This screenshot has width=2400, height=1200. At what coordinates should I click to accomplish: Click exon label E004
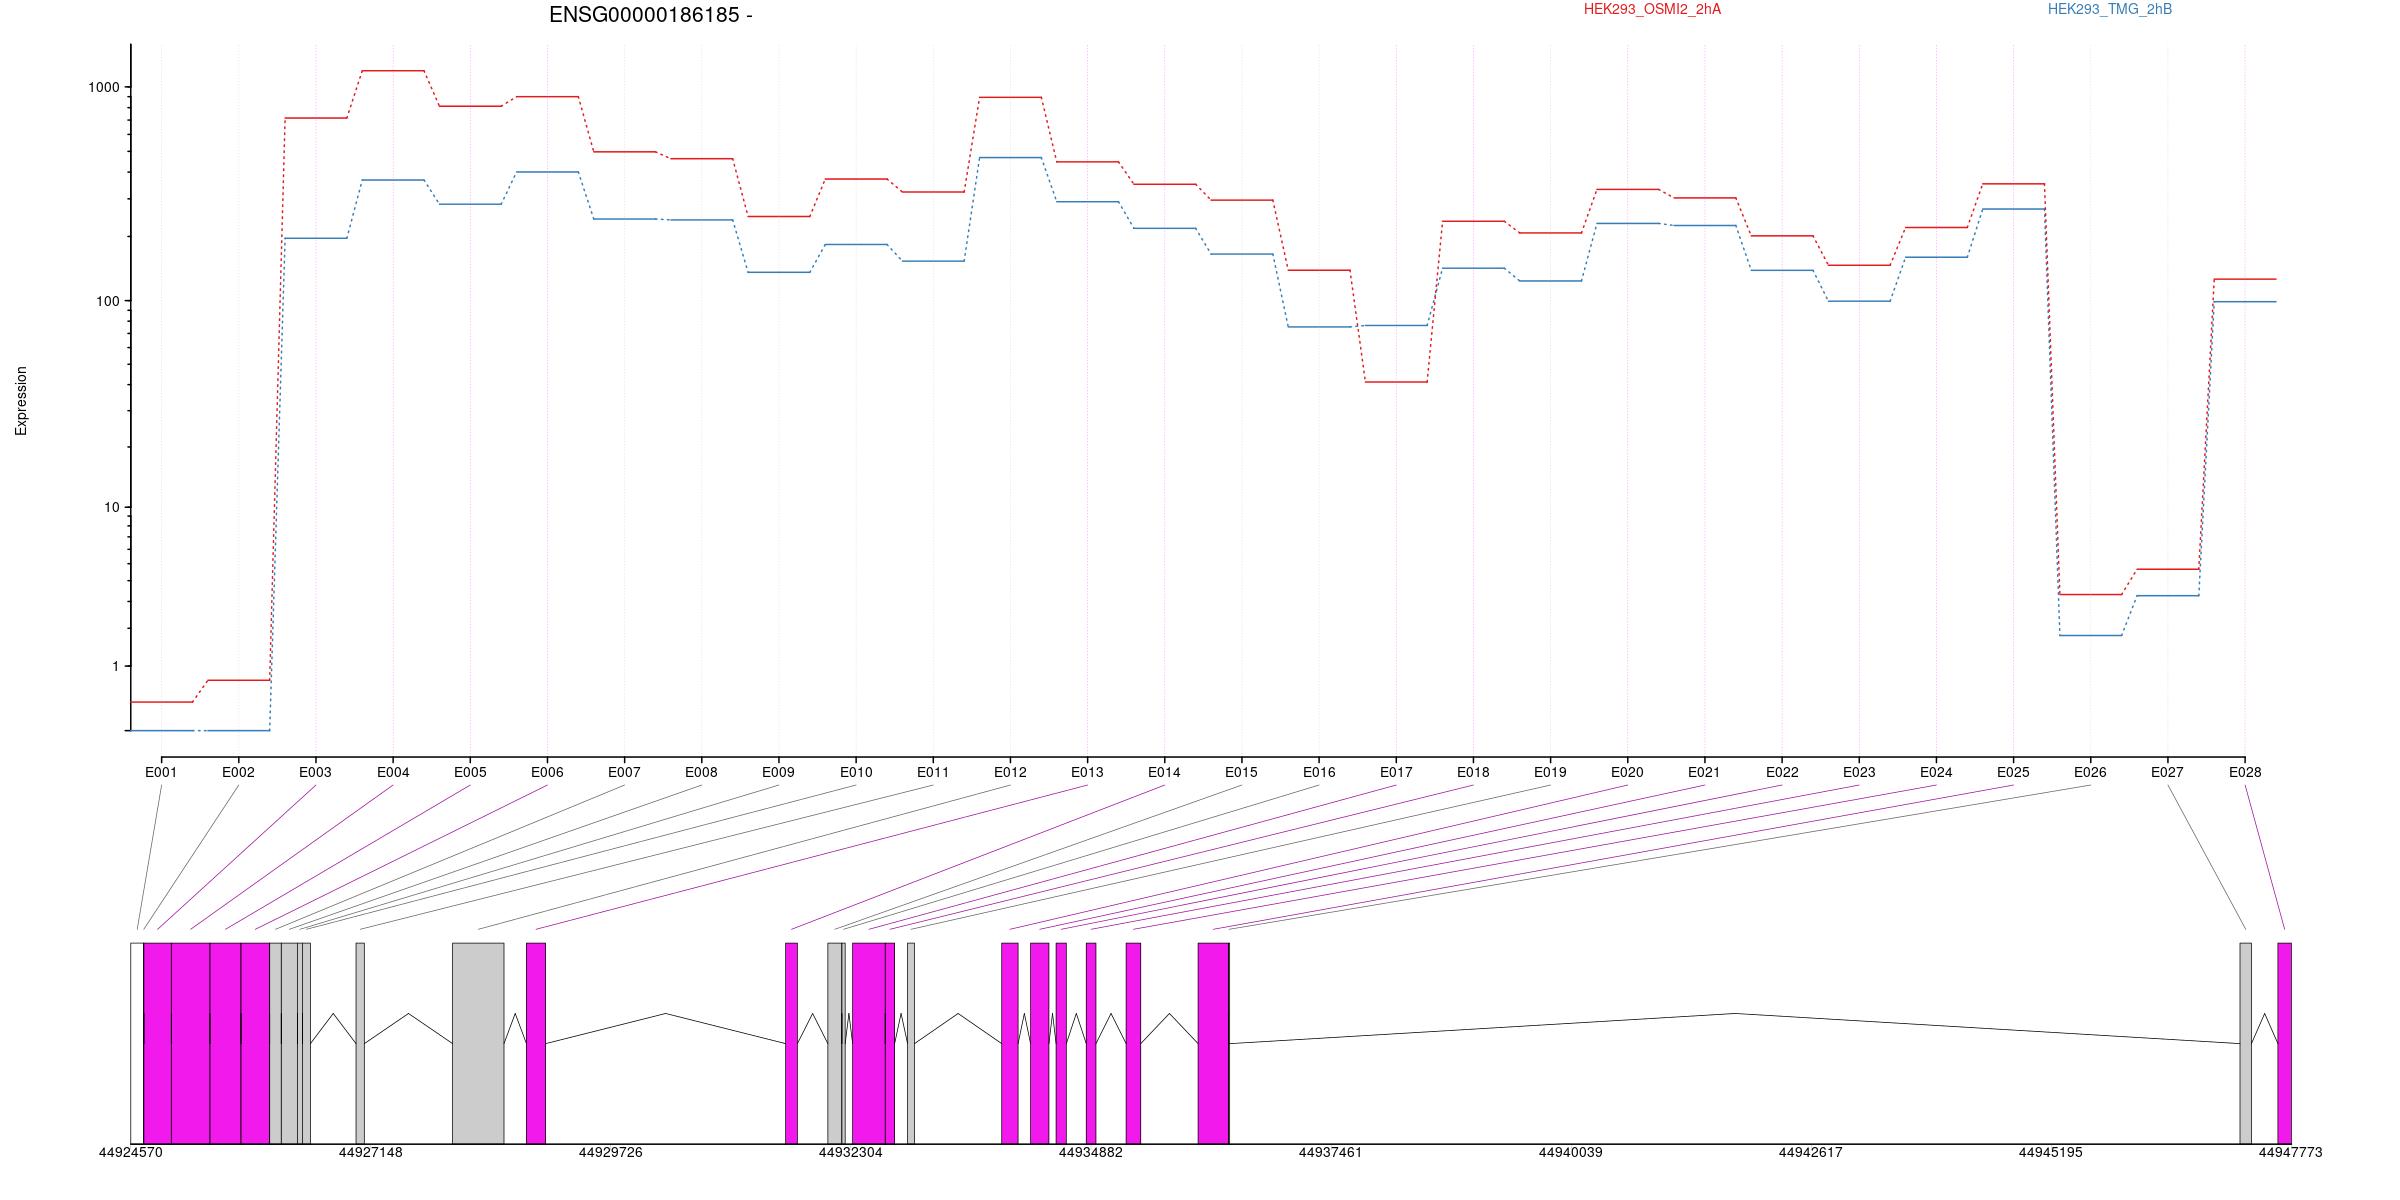(393, 772)
